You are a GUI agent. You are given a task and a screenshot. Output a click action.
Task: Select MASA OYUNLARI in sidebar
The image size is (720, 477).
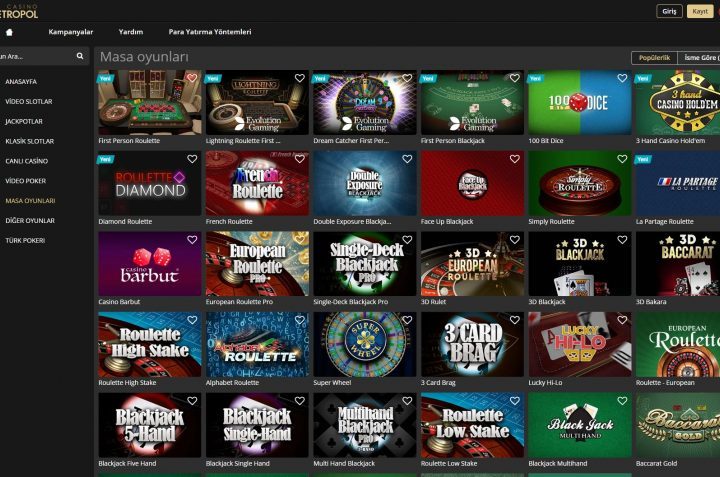30,201
